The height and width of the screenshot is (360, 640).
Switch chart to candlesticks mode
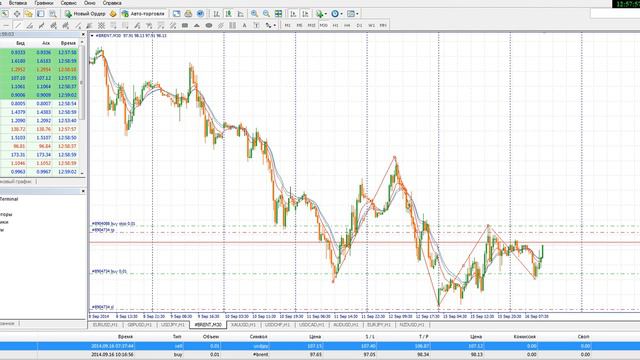pos(229,13)
